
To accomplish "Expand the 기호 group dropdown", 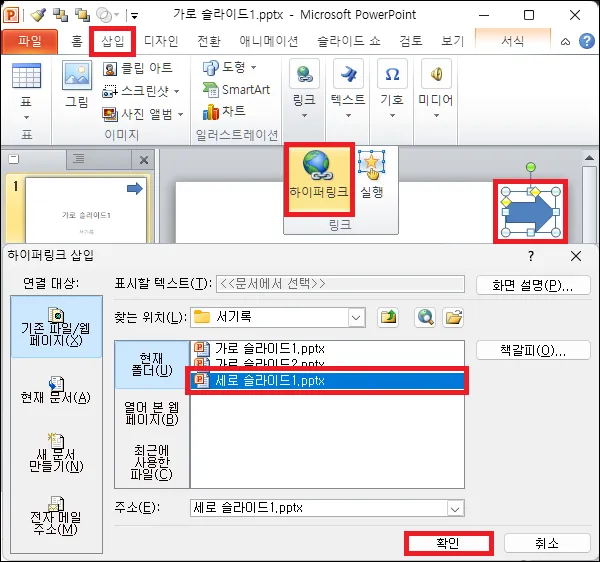I will tap(392, 89).
